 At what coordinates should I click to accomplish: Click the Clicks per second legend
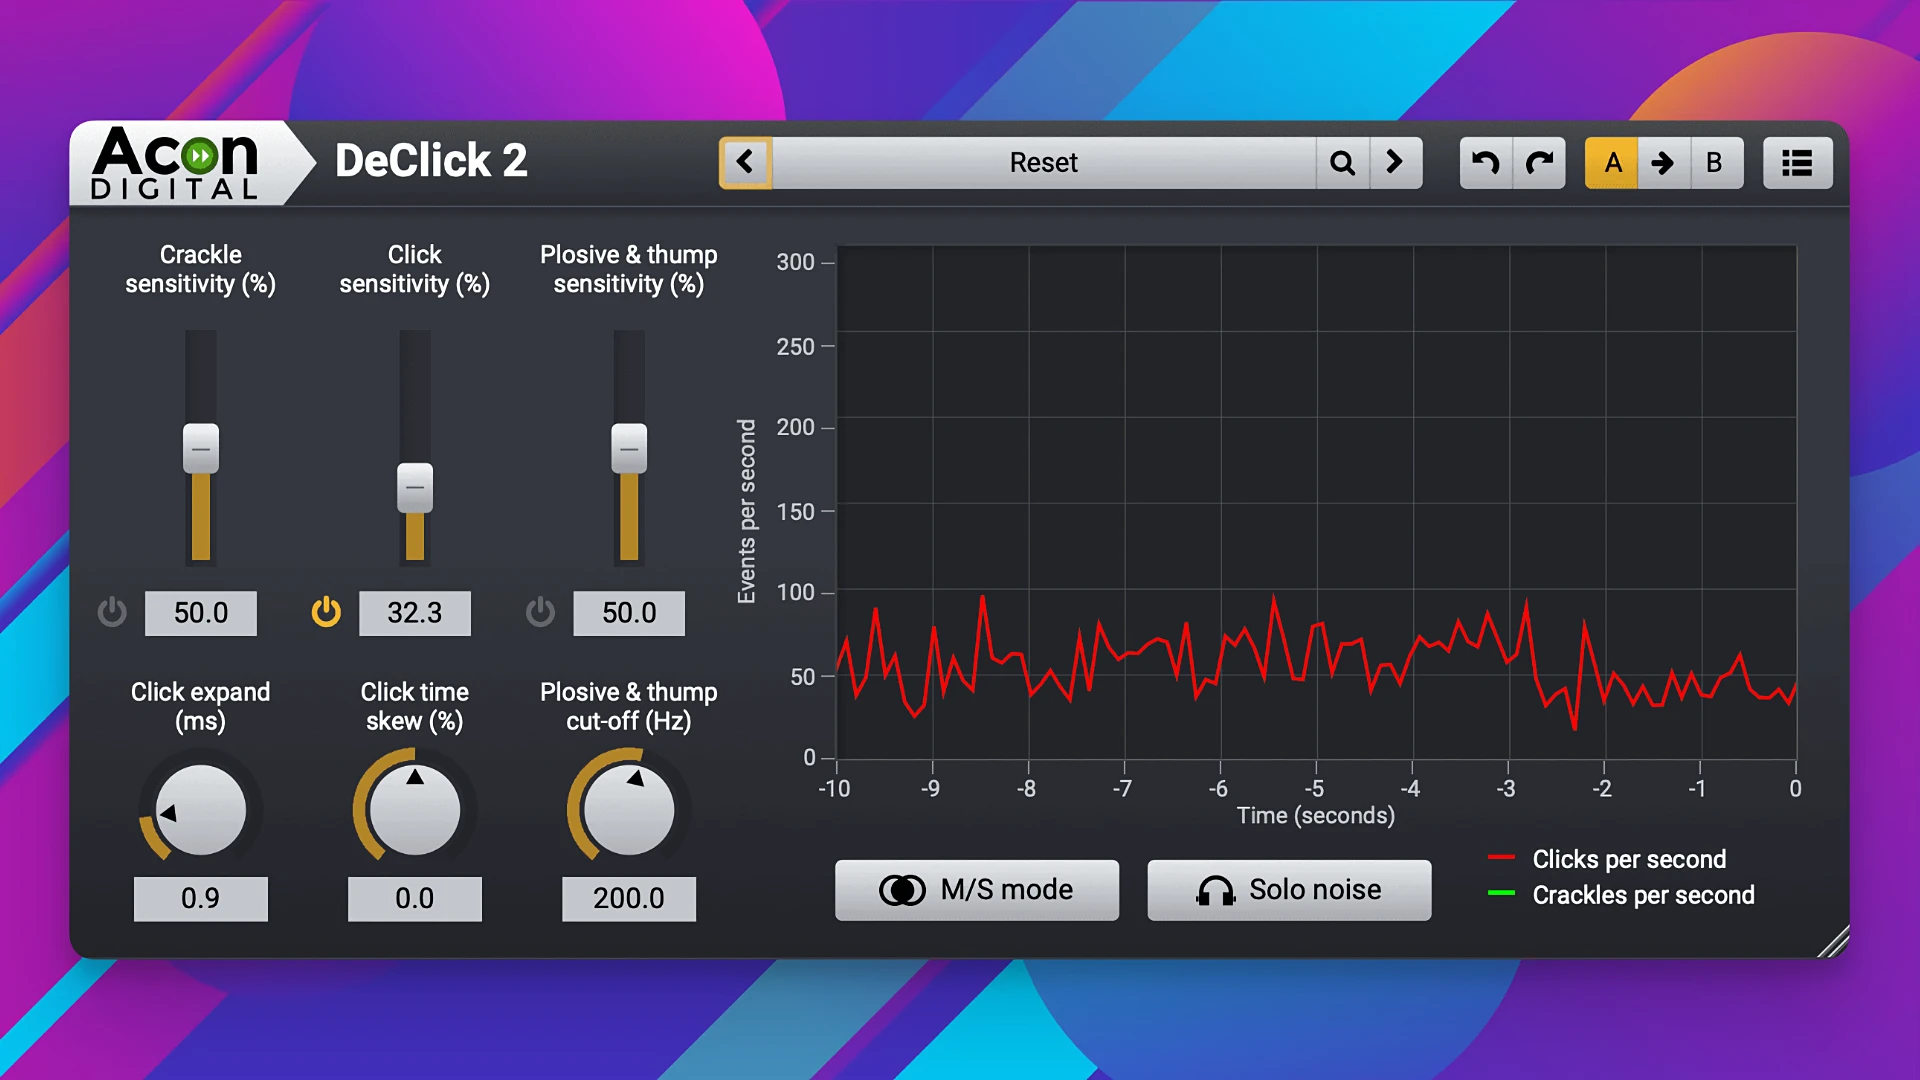point(1607,859)
